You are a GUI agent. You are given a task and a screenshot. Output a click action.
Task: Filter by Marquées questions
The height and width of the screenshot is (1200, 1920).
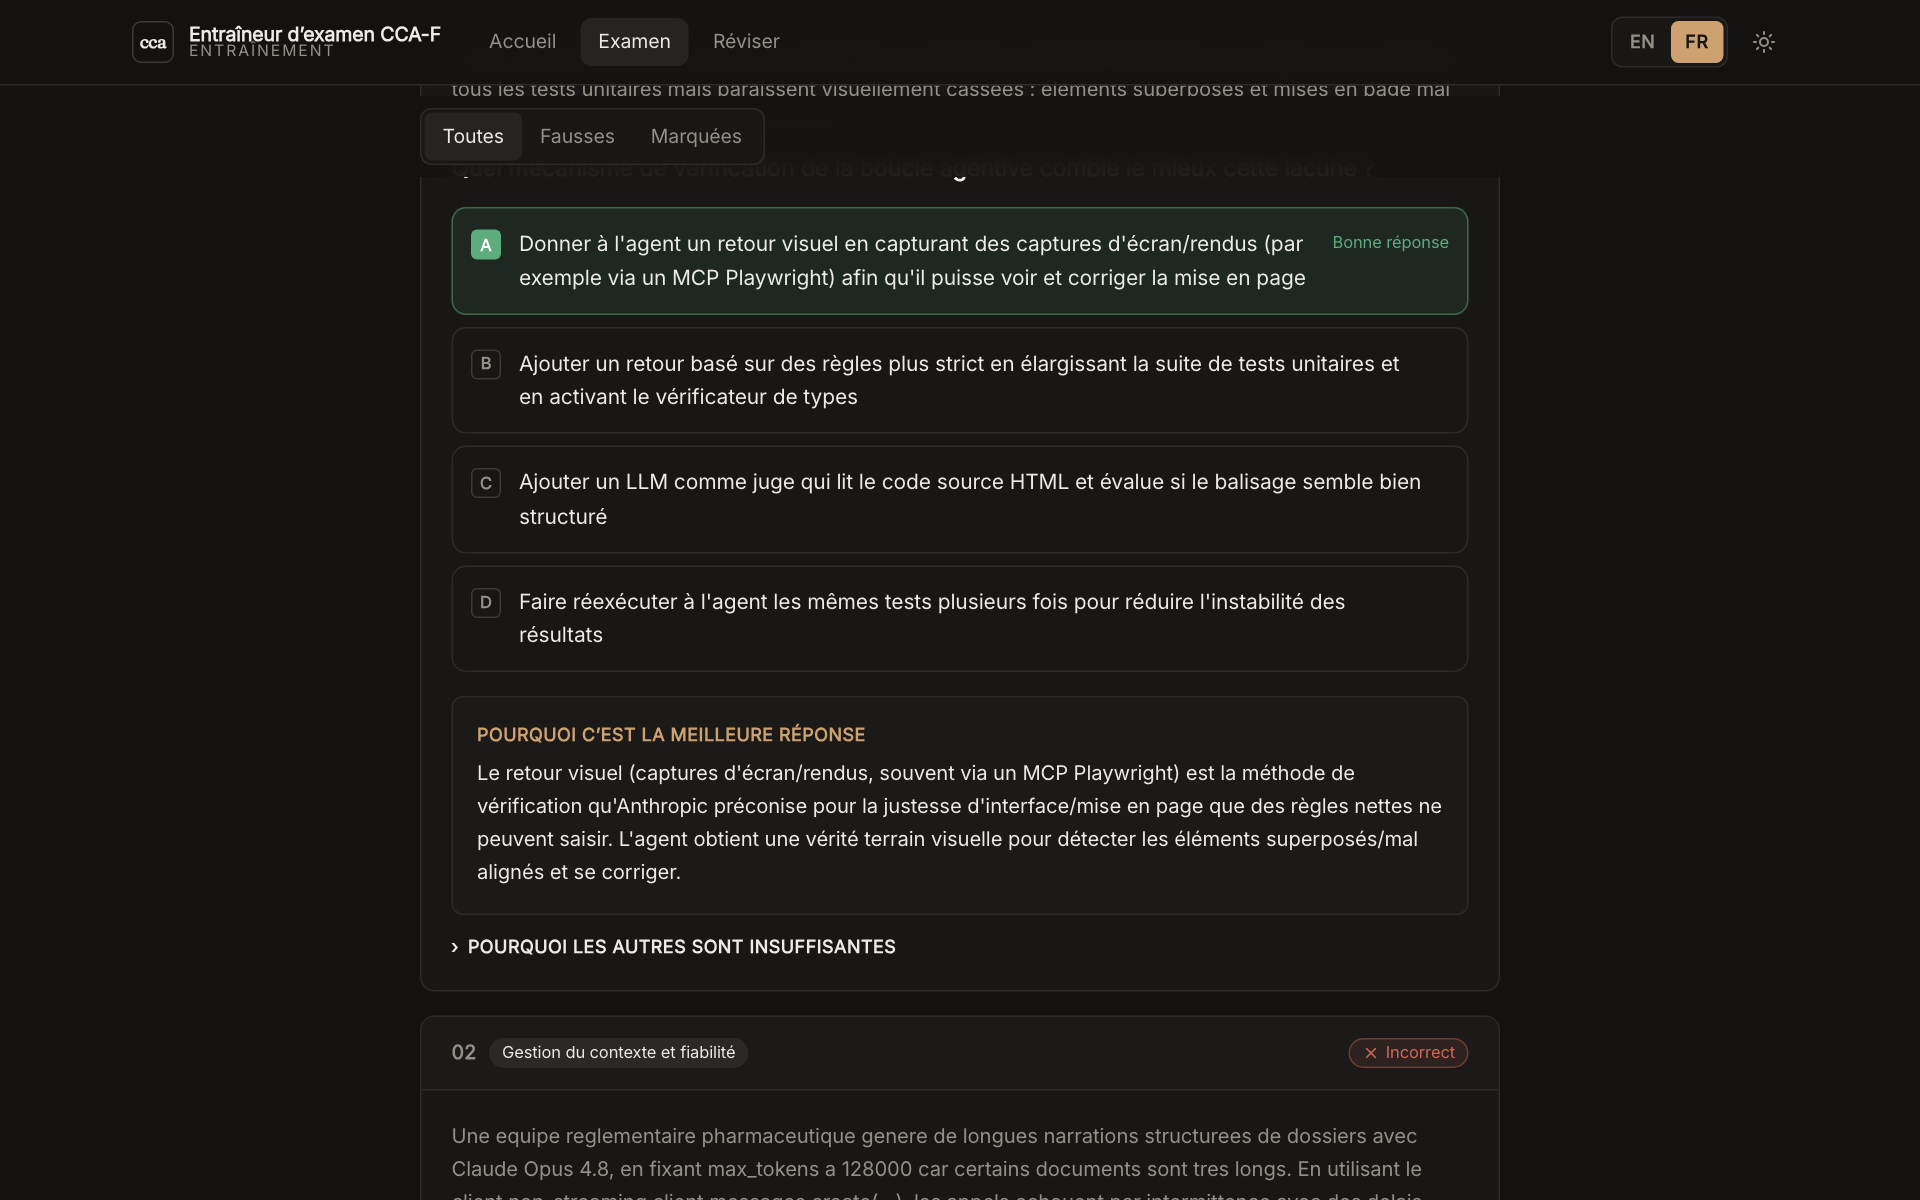(x=696, y=136)
